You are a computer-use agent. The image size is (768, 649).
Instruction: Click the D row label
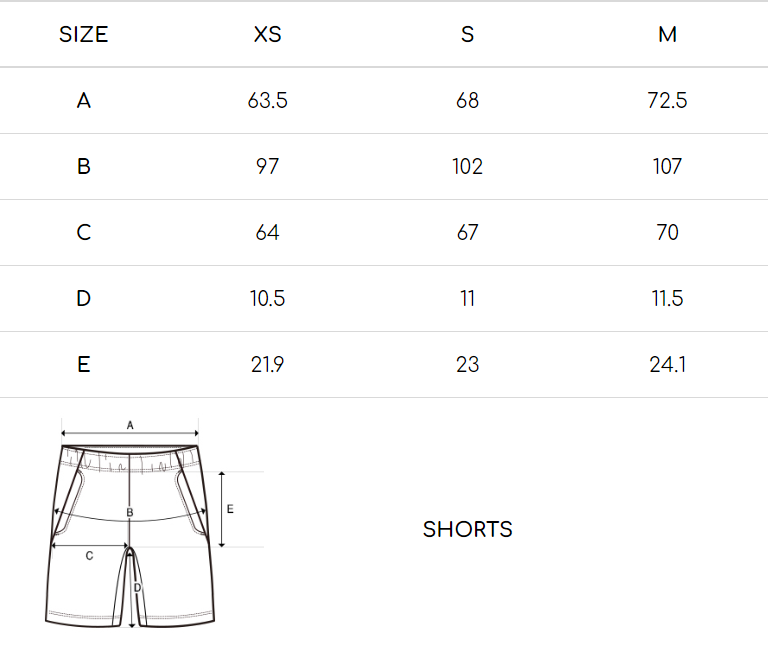click(84, 298)
